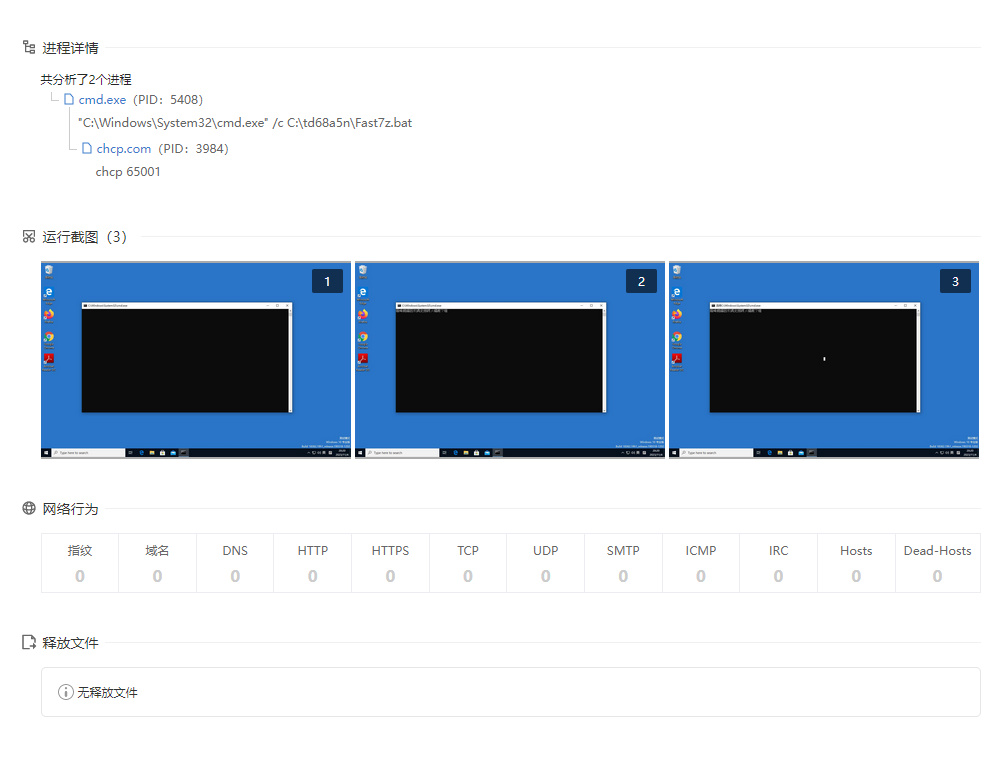Open the Dead-Hosts network category
The width and height of the screenshot is (1000, 760).
(x=937, y=563)
